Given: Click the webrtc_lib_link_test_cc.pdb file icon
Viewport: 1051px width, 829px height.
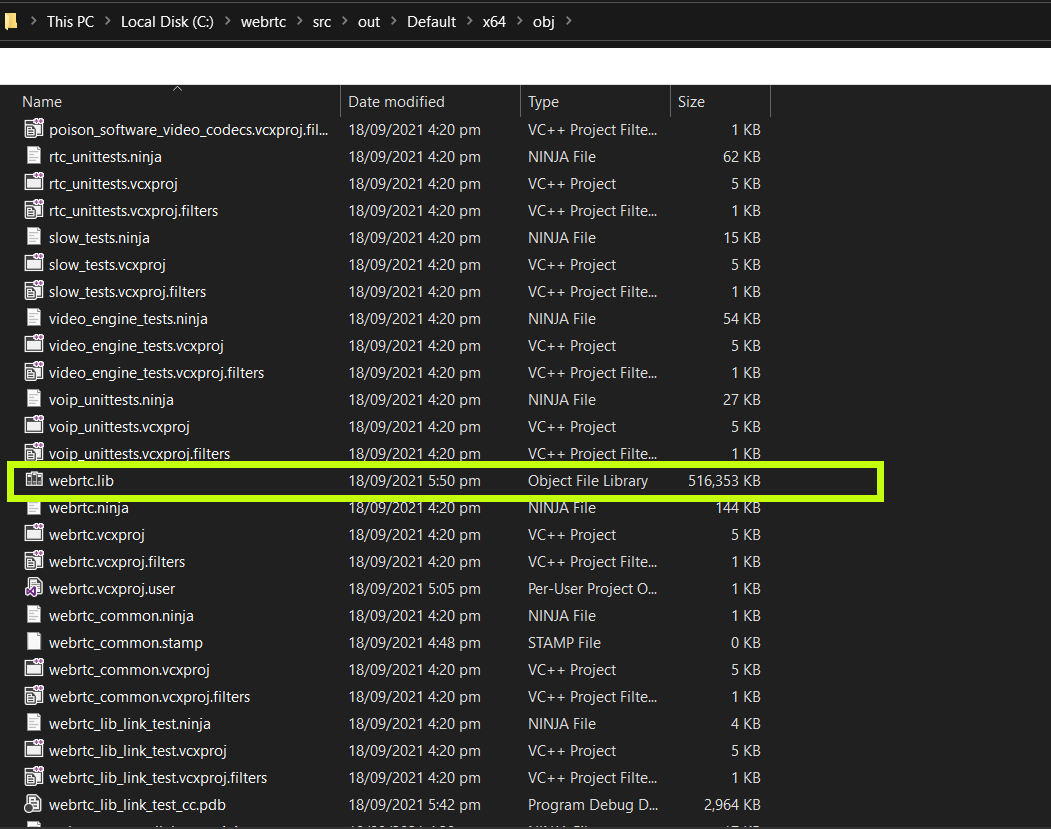Looking at the screenshot, I should (x=34, y=804).
